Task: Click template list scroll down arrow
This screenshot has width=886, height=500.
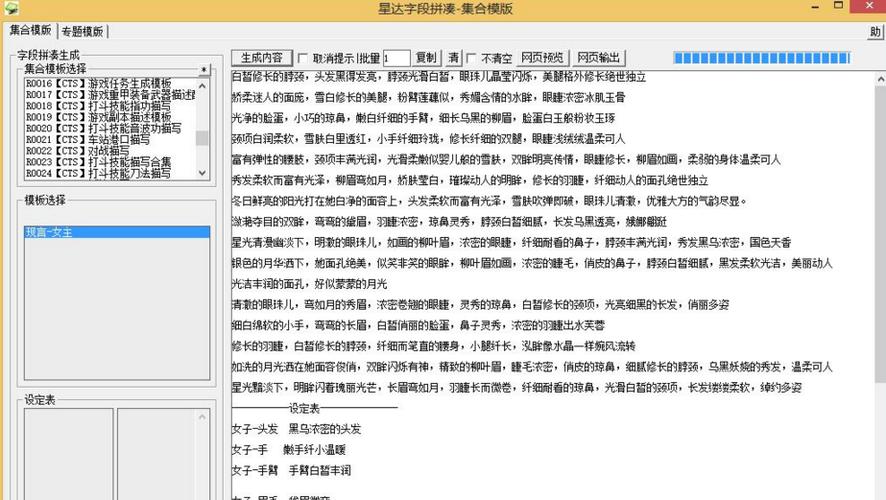Action: click(202, 173)
